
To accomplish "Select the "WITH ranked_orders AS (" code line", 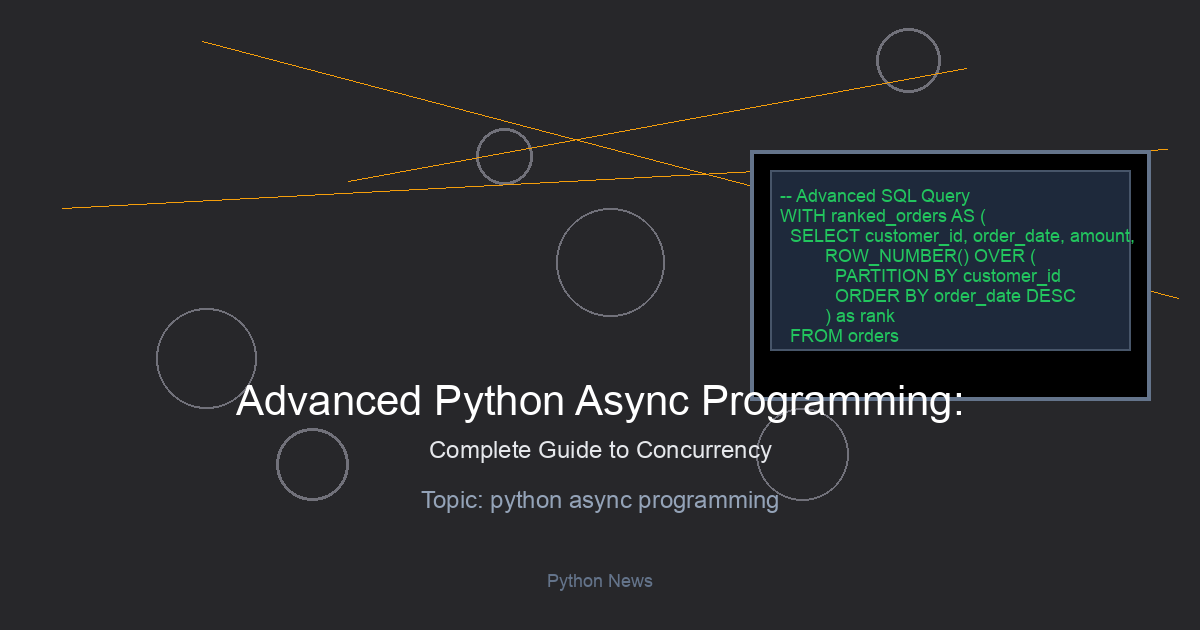I will pos(883,216).
